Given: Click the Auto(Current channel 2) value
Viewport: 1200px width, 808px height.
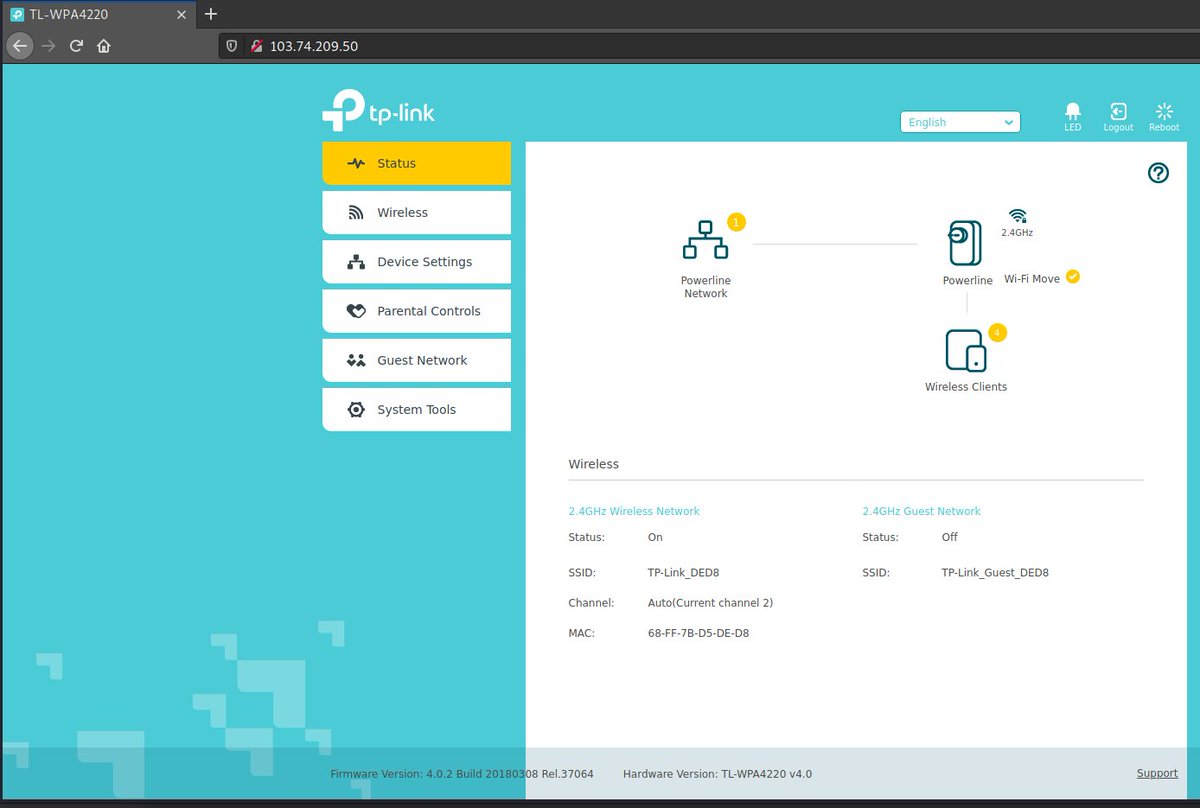Looking at the screenshot, I should 710,603.
